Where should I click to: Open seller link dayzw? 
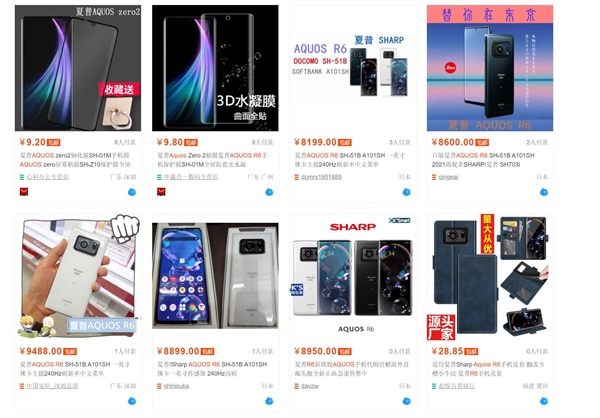309,386
